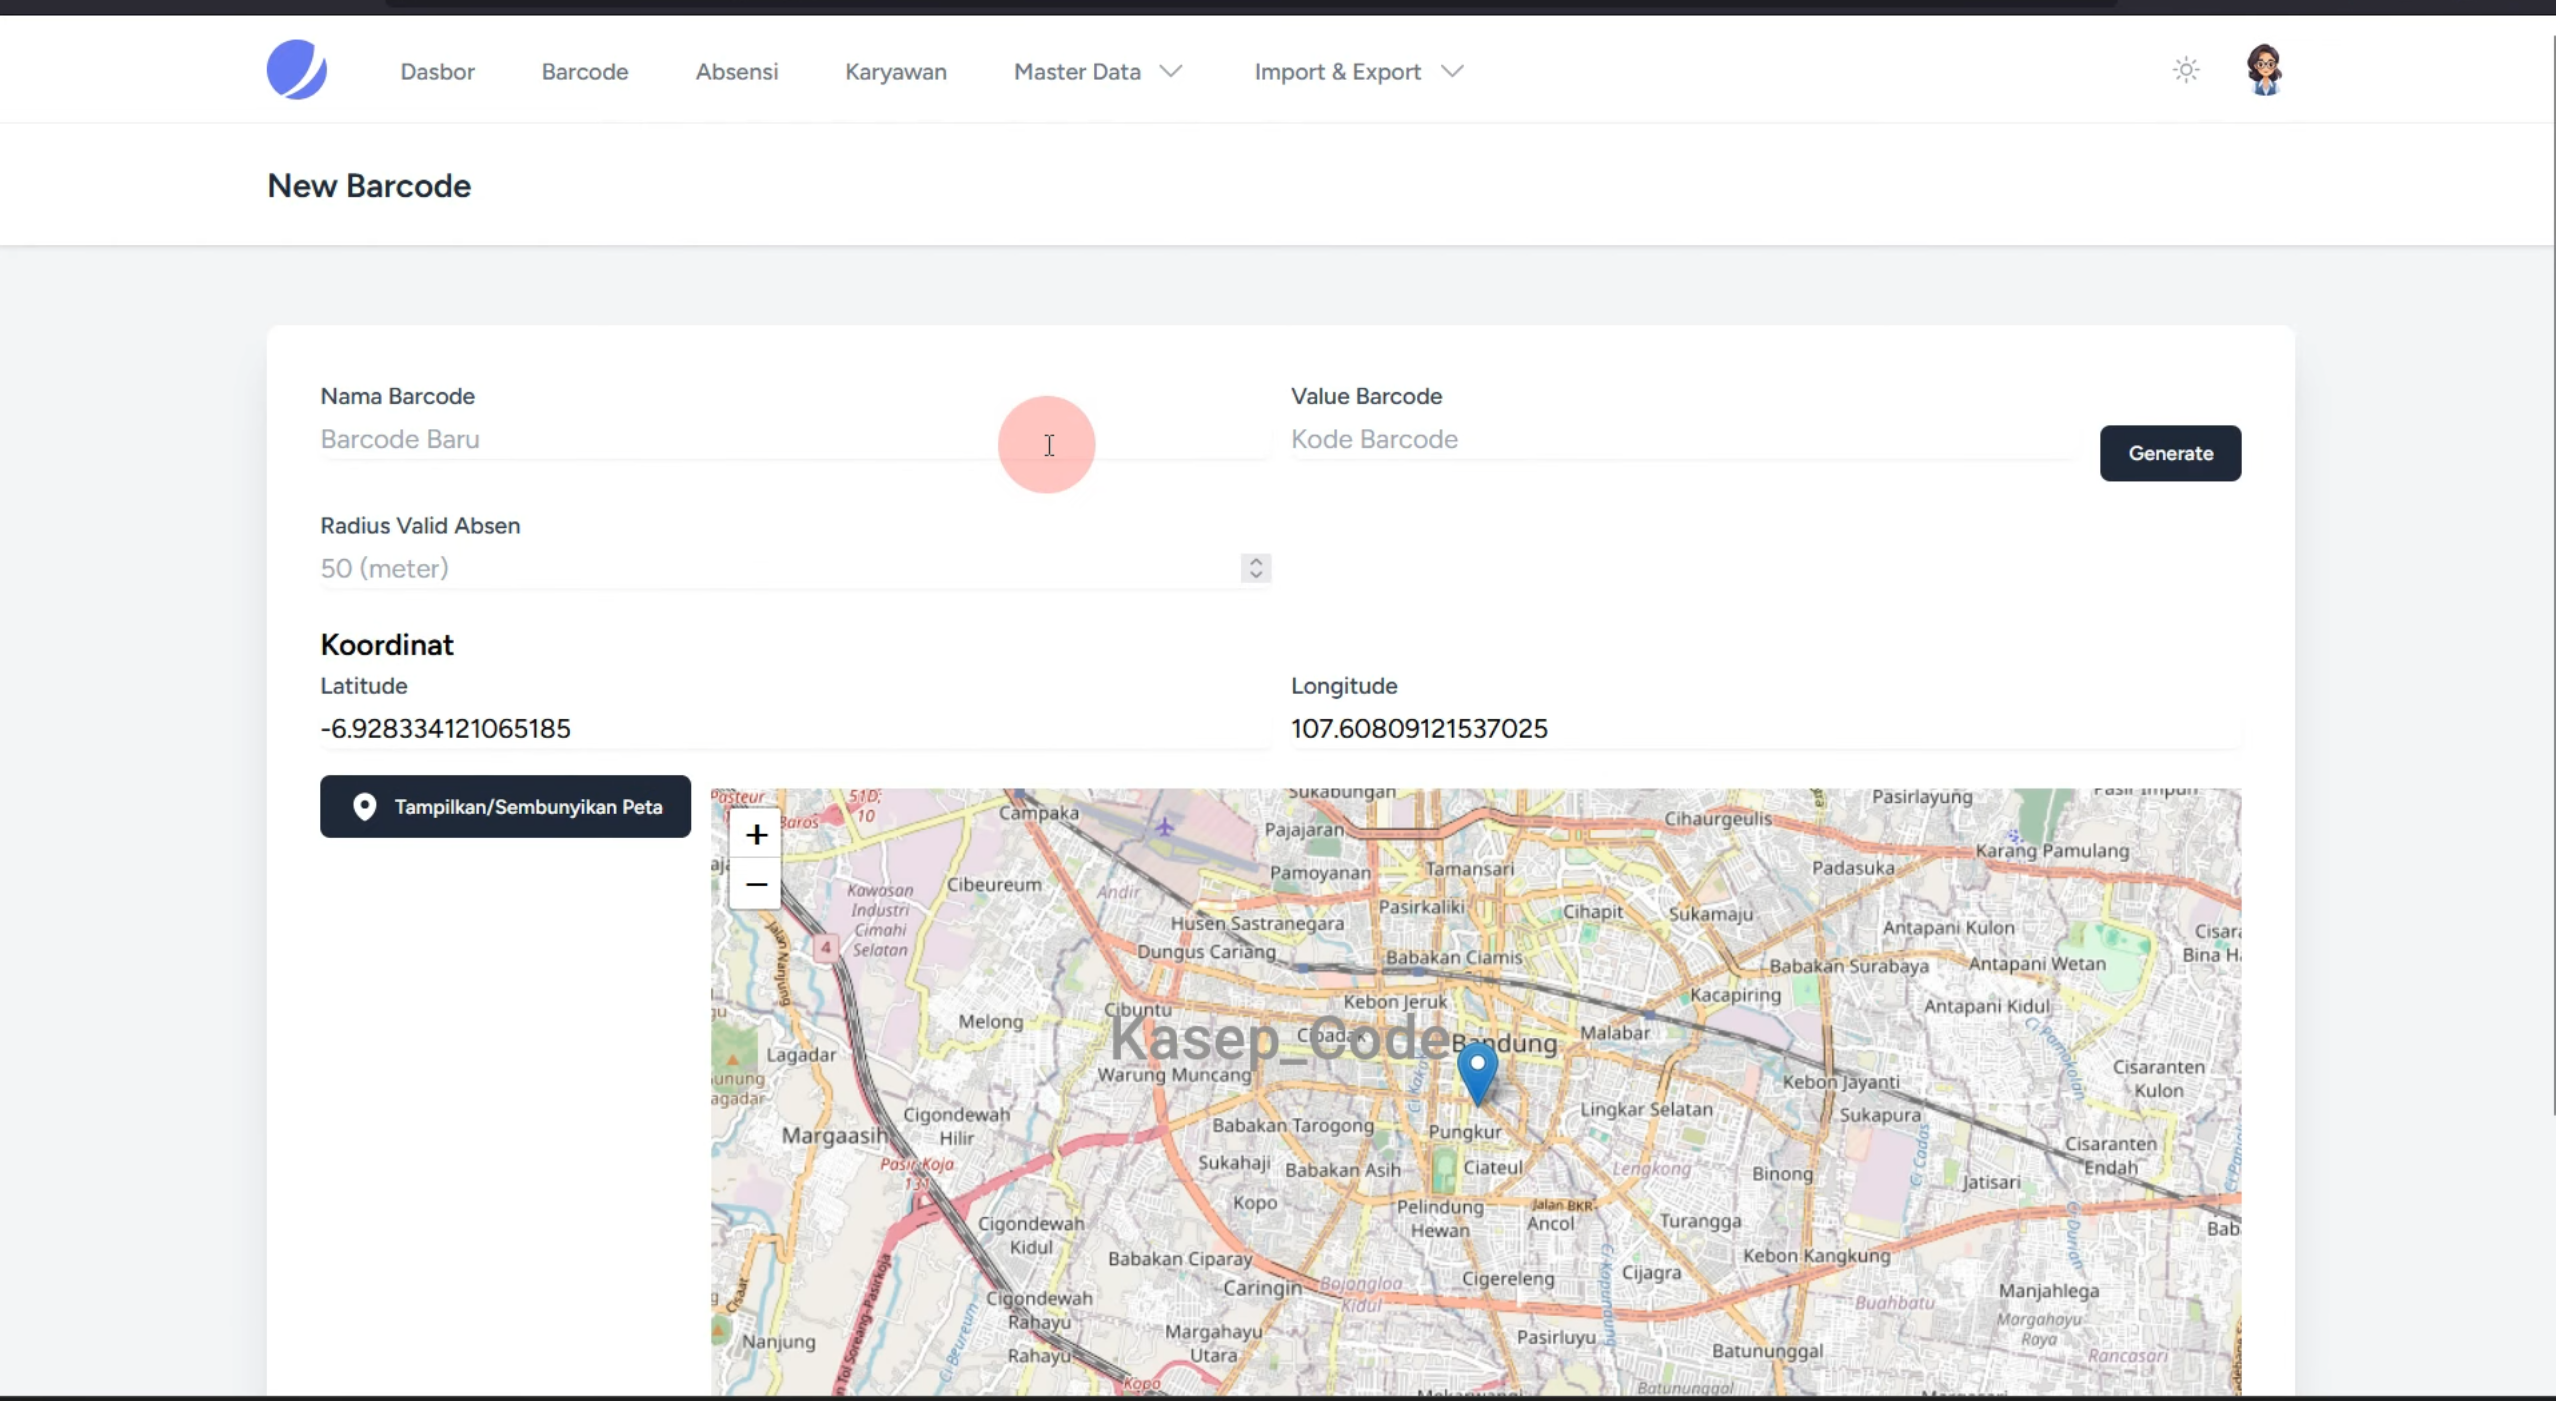Click the "Value Barcode" label

pyautogui.click(x=1366, y=396)
